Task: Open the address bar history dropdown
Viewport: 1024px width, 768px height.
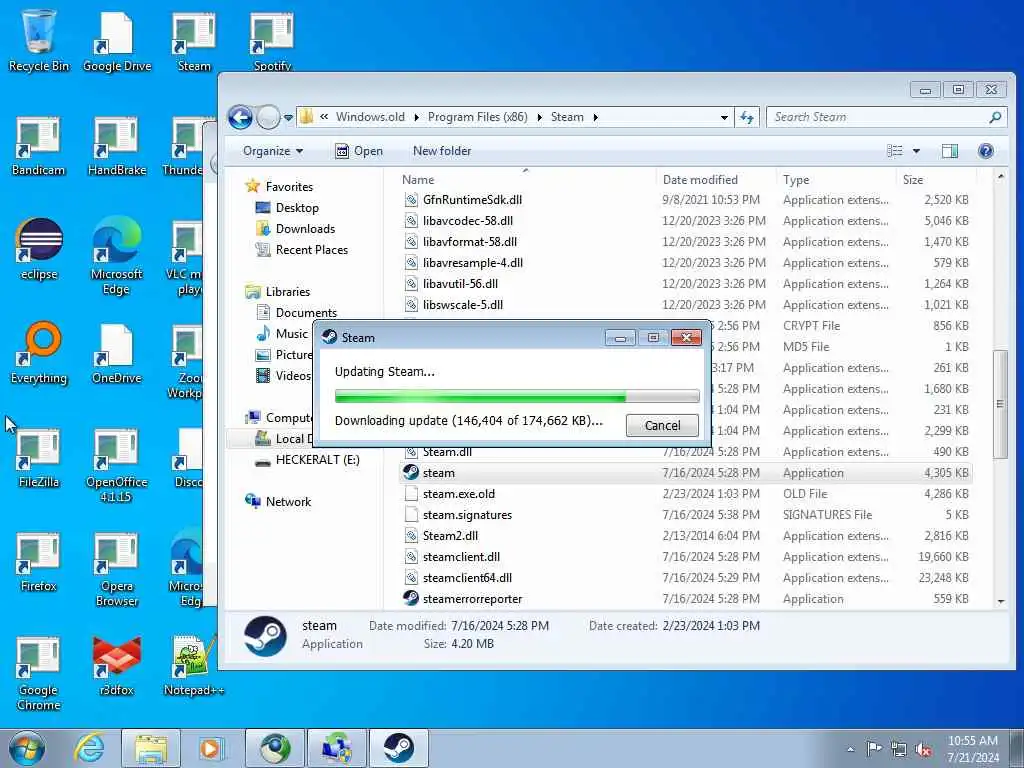Action: pos(724,118)
